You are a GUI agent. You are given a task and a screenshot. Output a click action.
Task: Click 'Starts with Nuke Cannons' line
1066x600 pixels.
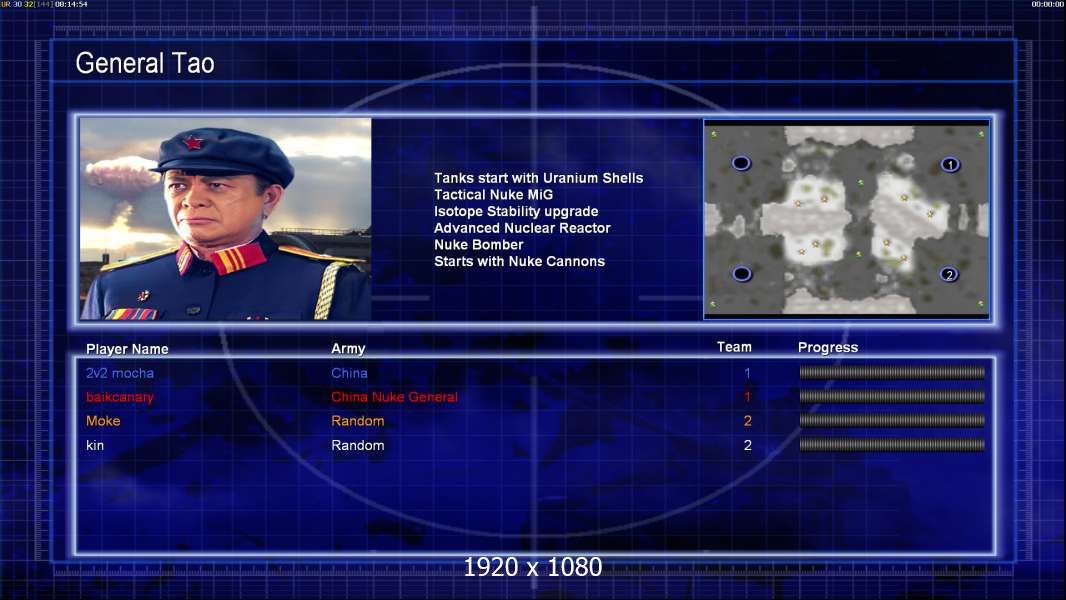coord(519,262)
